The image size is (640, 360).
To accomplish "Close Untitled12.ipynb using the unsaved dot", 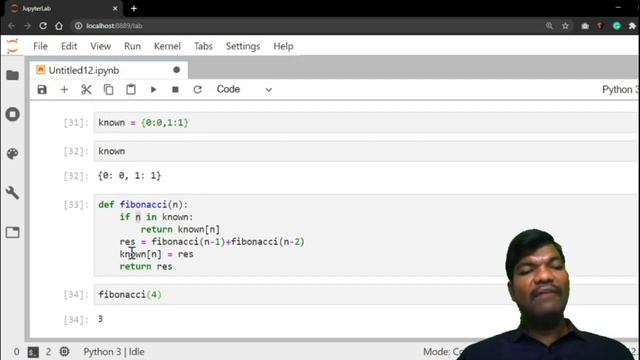I will click(176, 70).
